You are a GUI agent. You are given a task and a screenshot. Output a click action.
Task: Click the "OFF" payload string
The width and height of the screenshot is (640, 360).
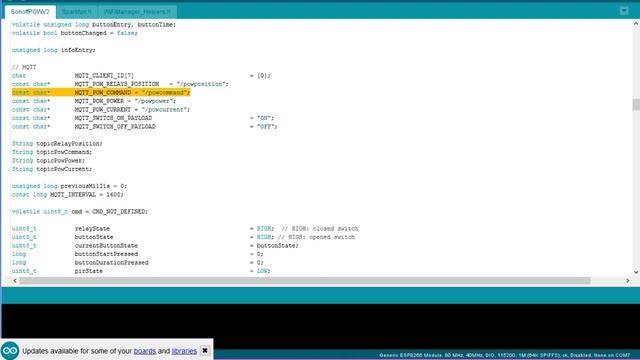point(266,127)
